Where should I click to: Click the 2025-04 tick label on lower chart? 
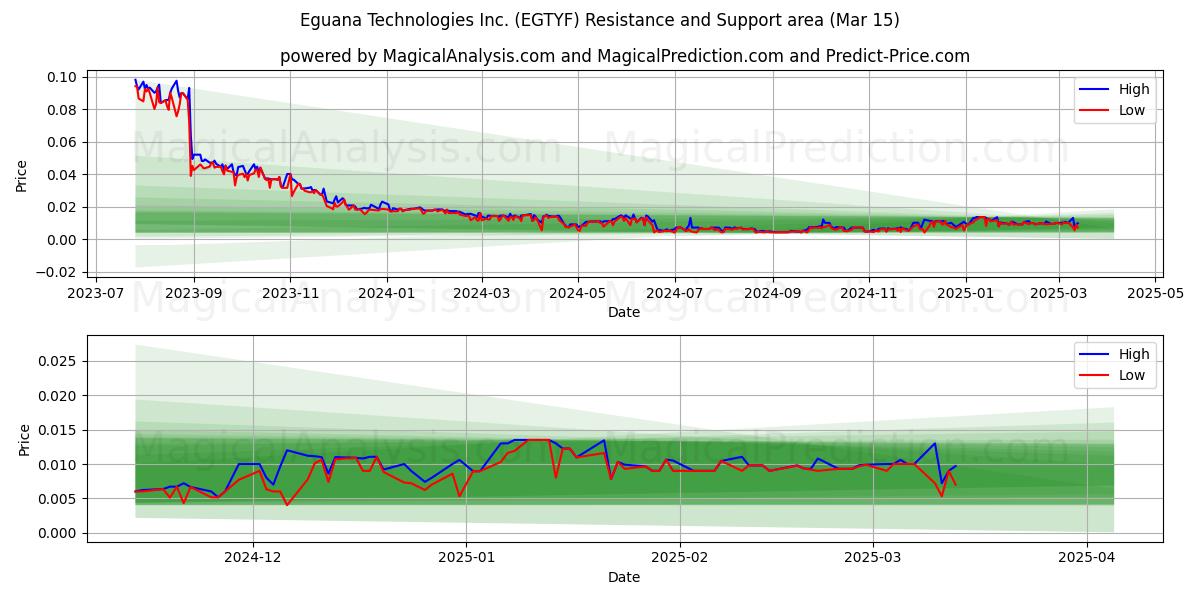(1087, 559)
